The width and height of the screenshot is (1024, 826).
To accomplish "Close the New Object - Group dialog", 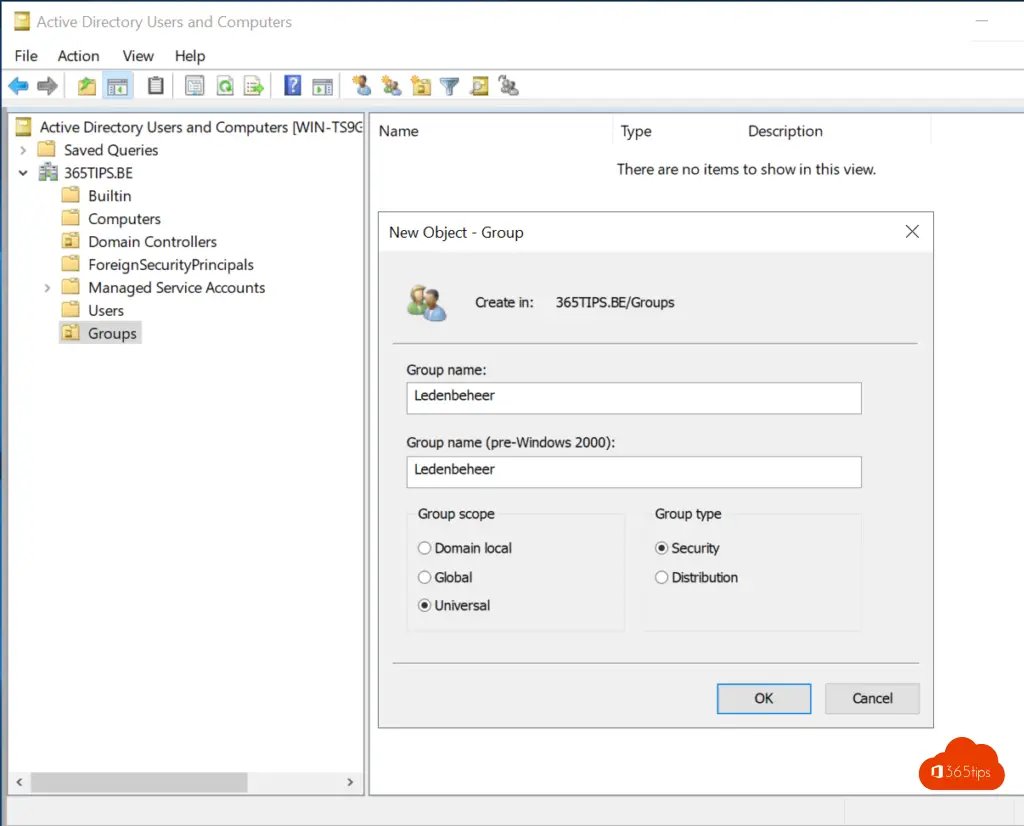I will [912, 232].
